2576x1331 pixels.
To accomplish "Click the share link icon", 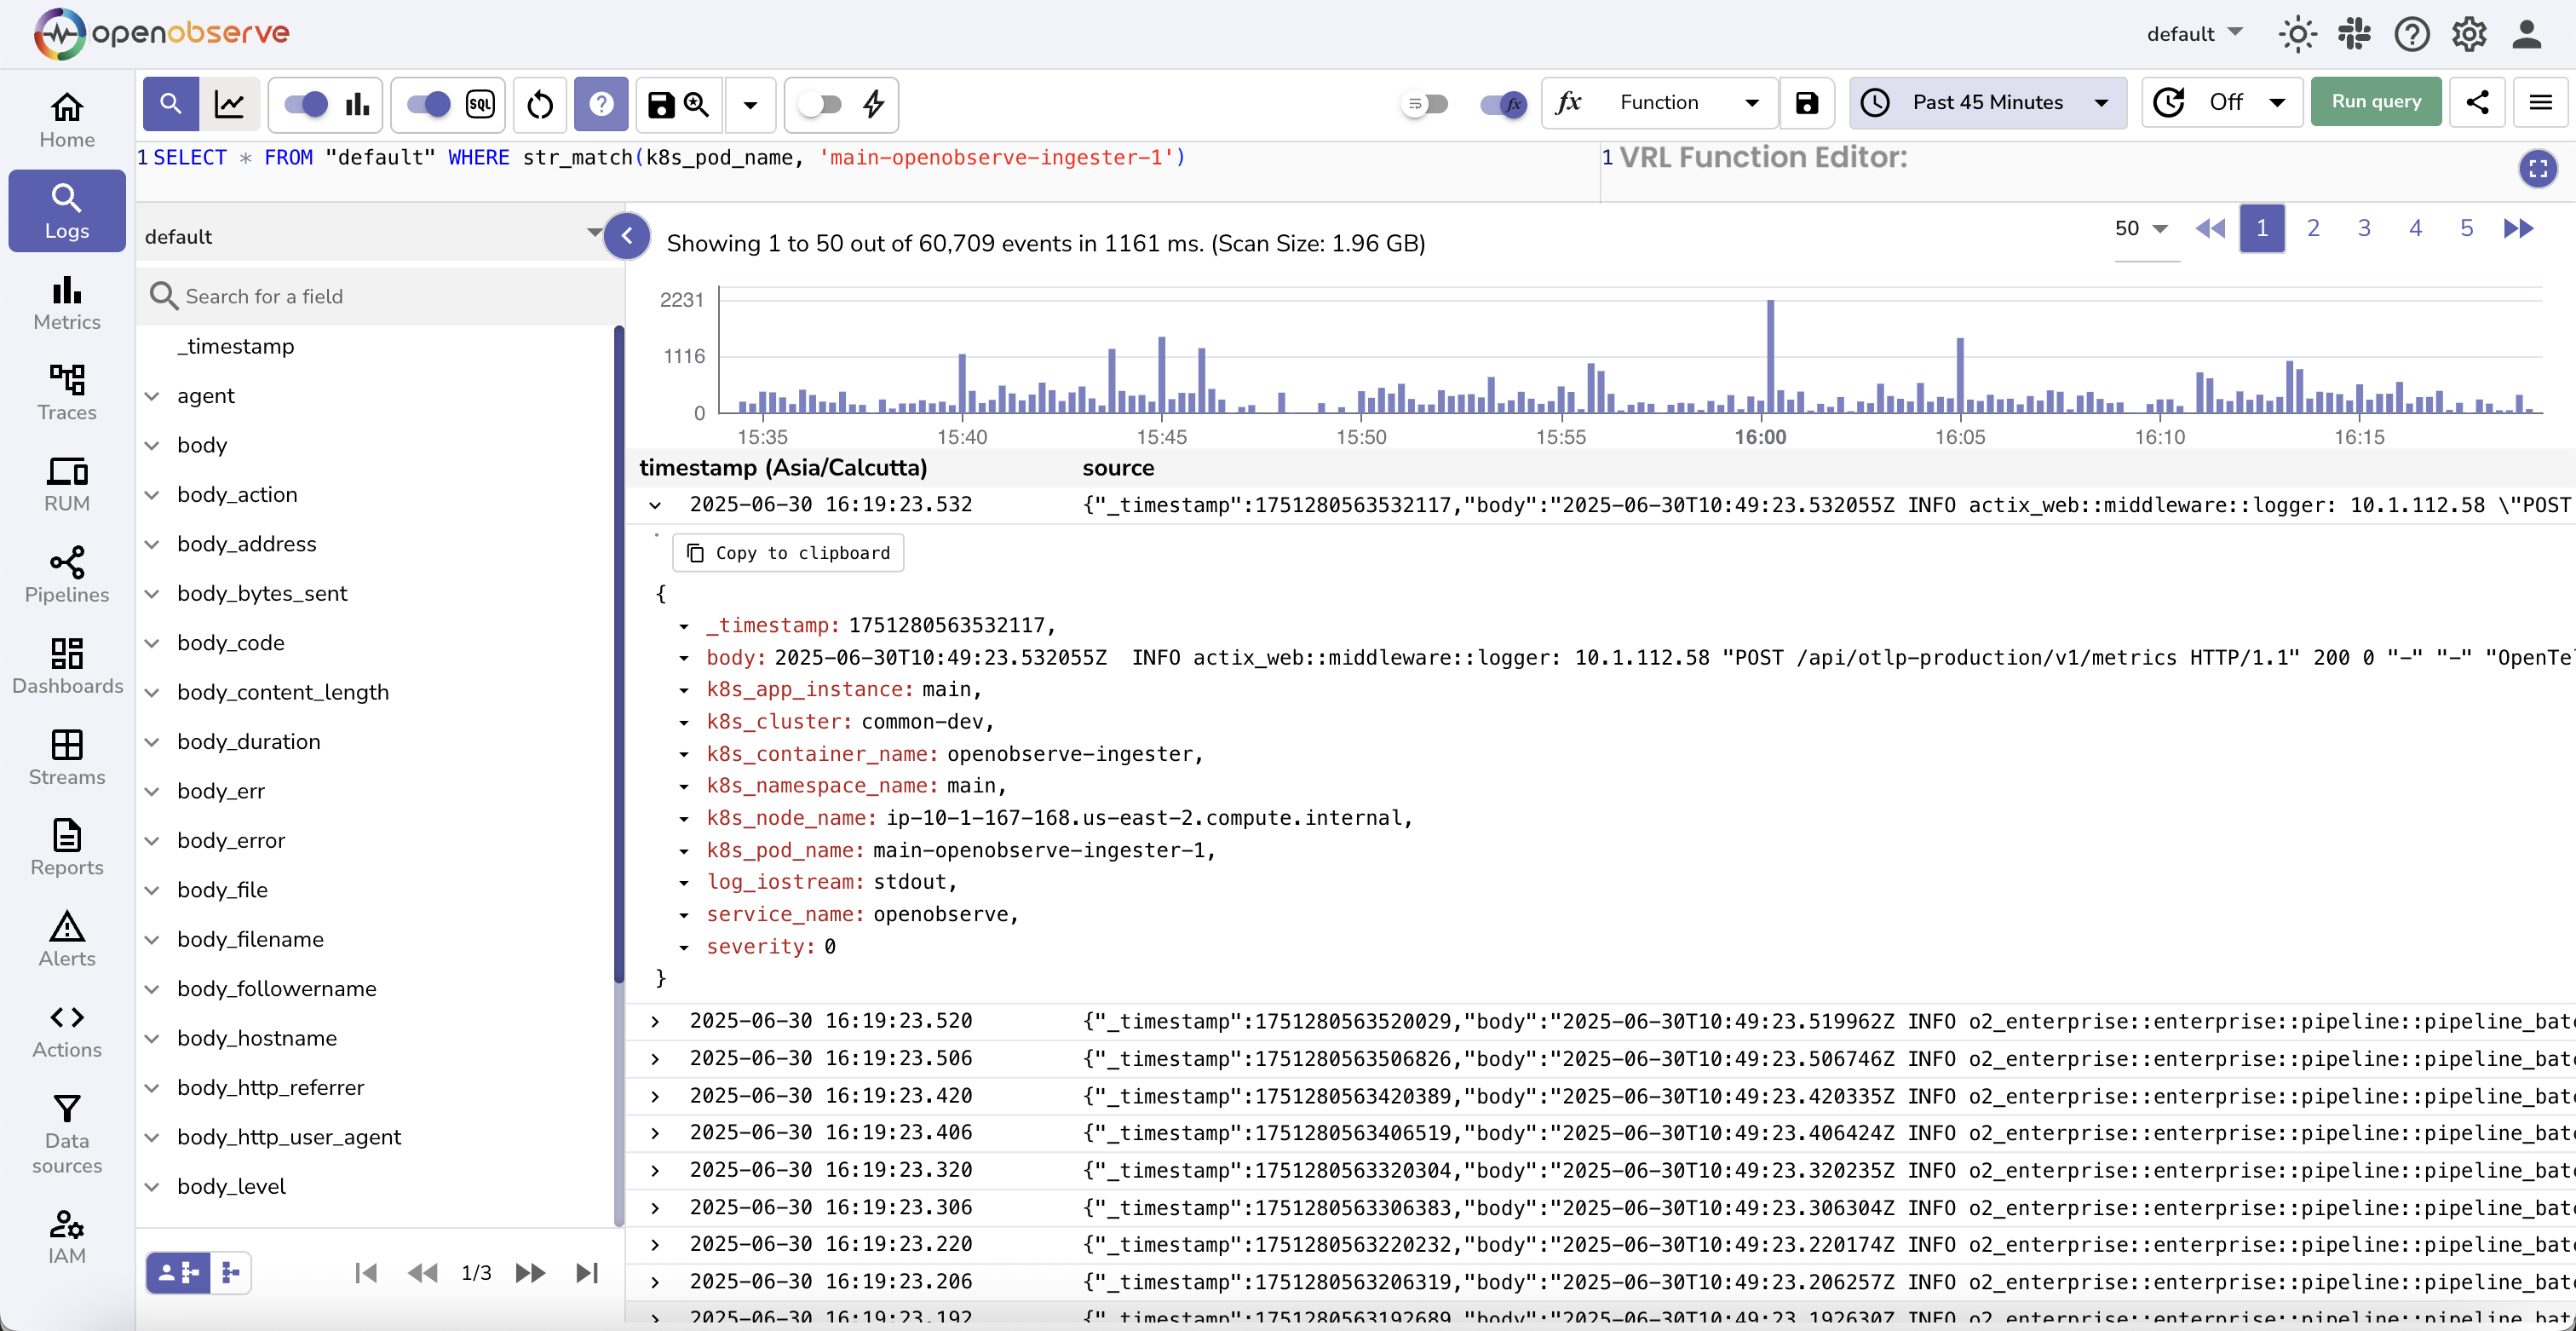I will [2477, 102].
